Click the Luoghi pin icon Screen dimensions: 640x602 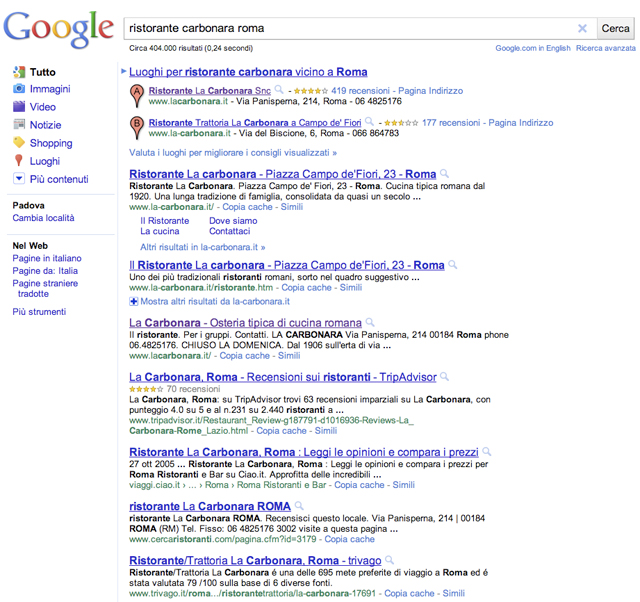click(19, 160)
